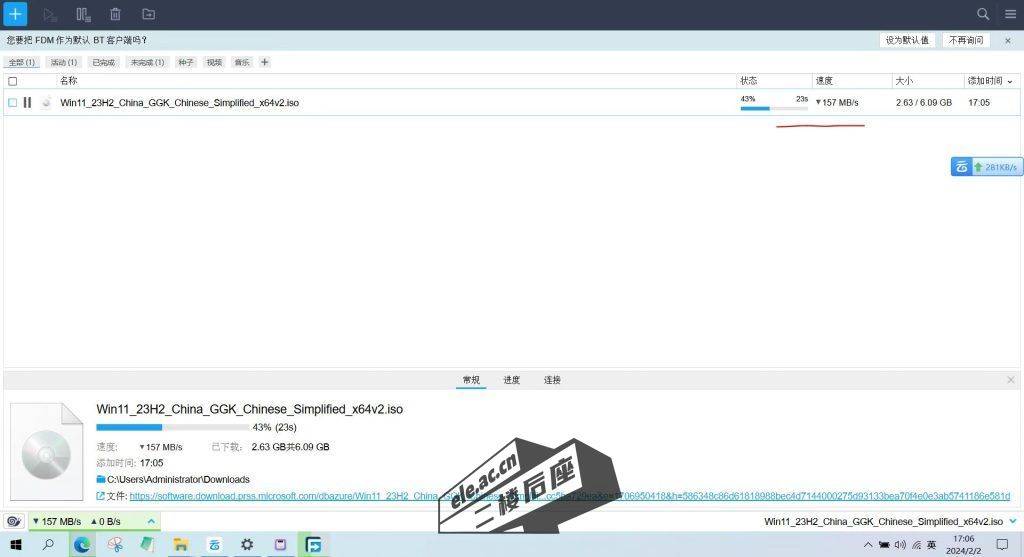Viewport: 1024px width, 557px height.
Task: Open the hamburger main menu
Action: click(x=1008, y=14)
